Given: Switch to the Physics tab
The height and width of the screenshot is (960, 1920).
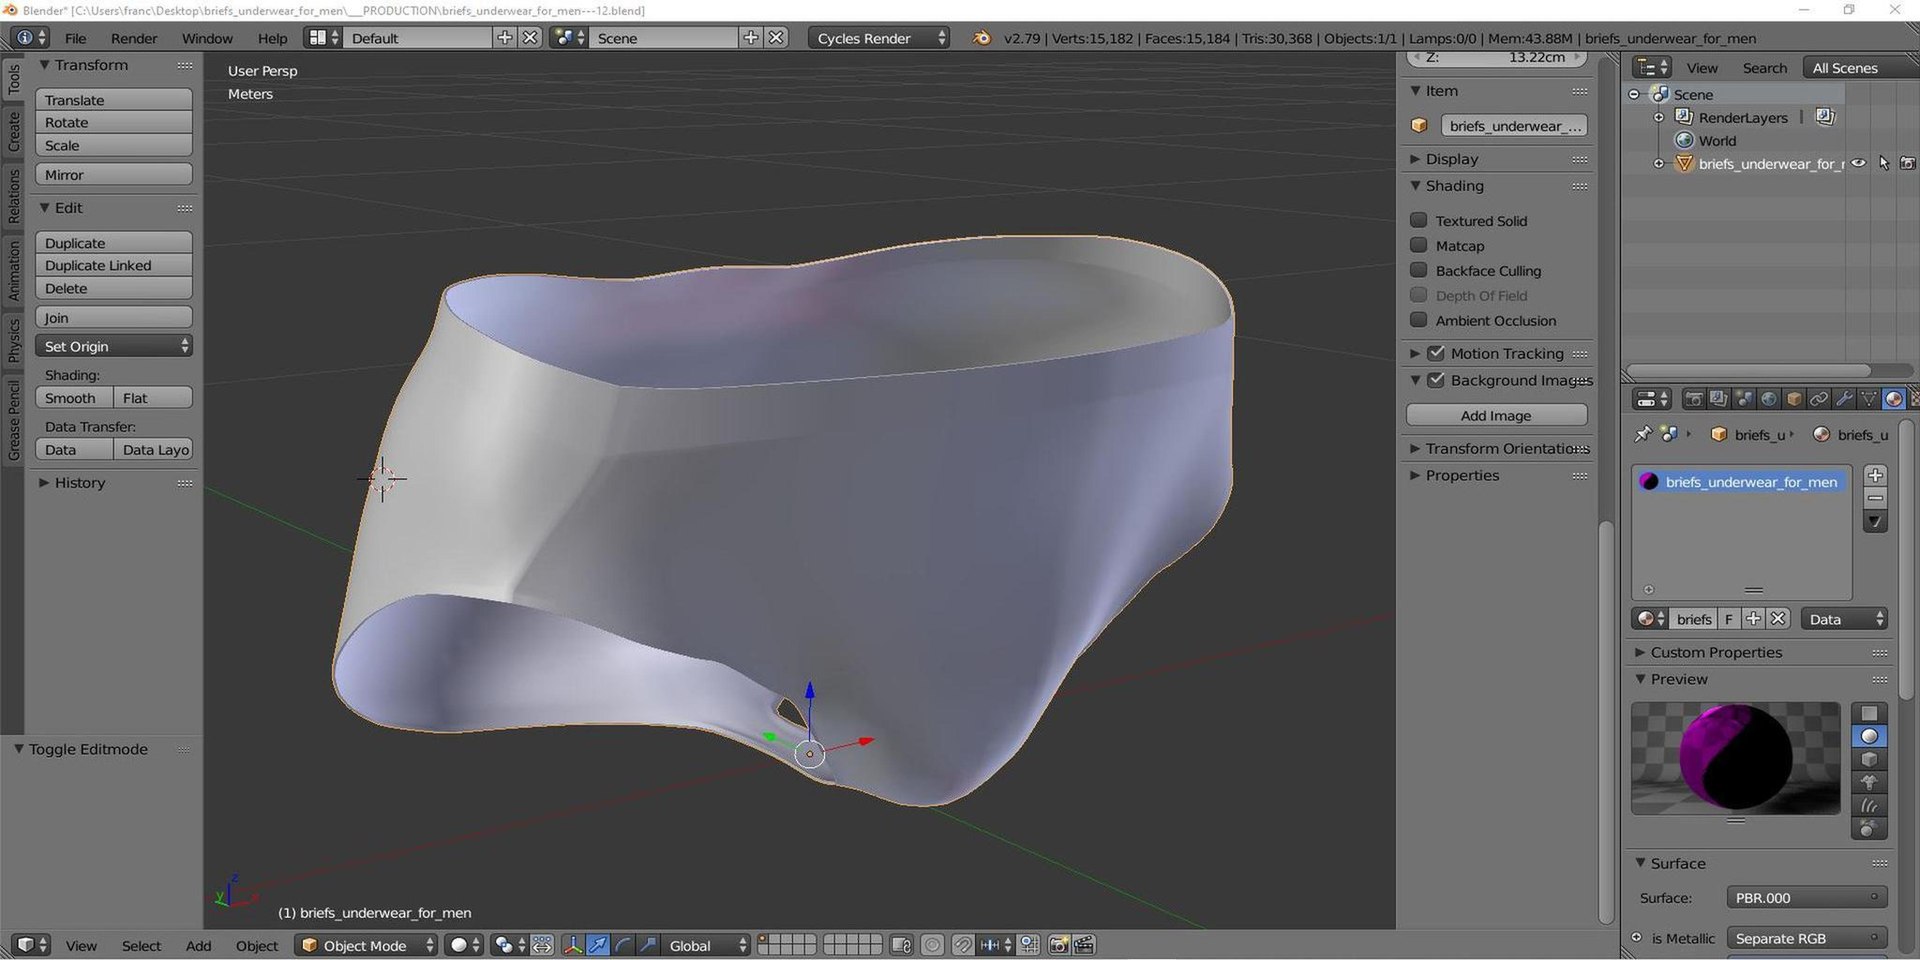Looking at the screenshot, I should [13, 340].
